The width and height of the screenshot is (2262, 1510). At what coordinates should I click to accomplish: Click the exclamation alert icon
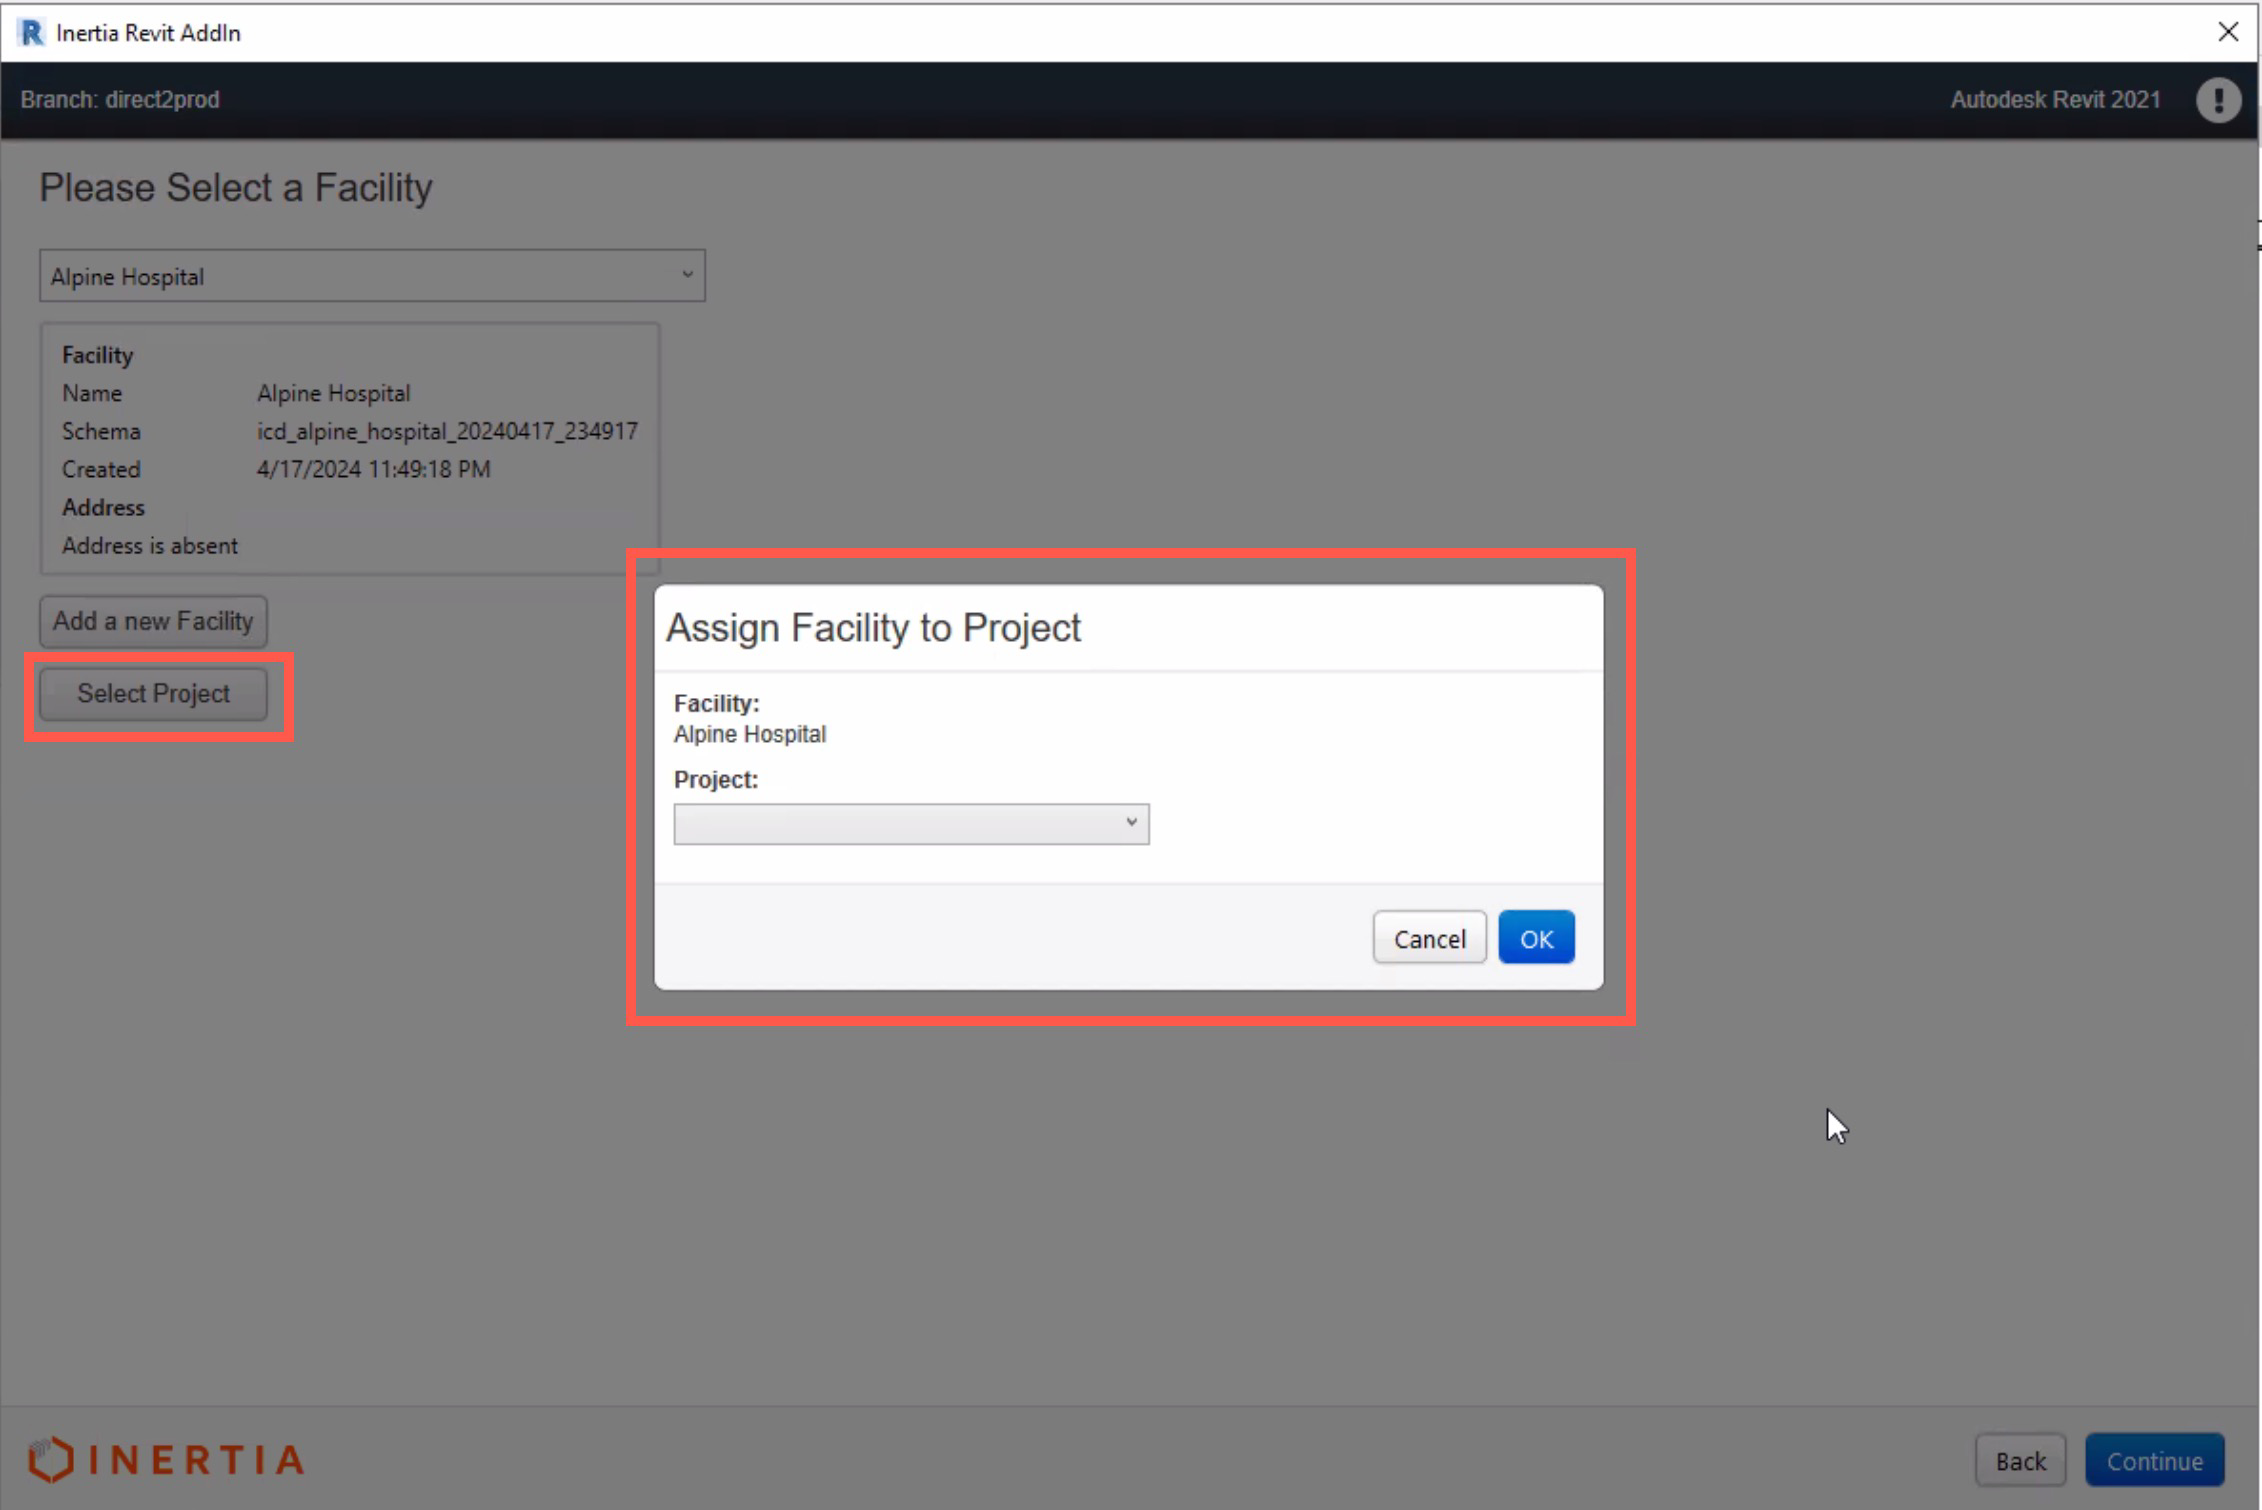click(2217, 100)
